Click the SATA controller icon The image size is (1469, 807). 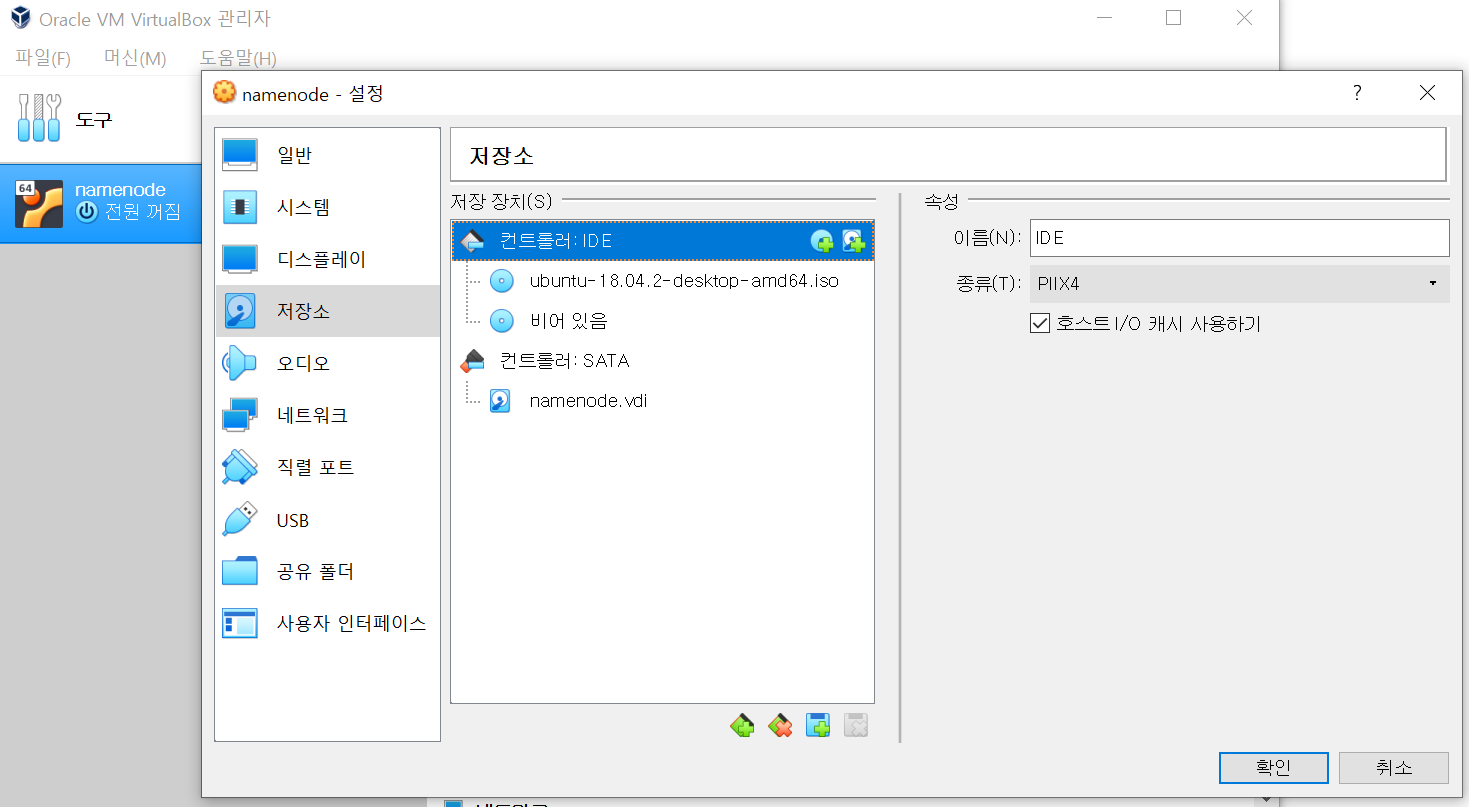coord(472,361)
